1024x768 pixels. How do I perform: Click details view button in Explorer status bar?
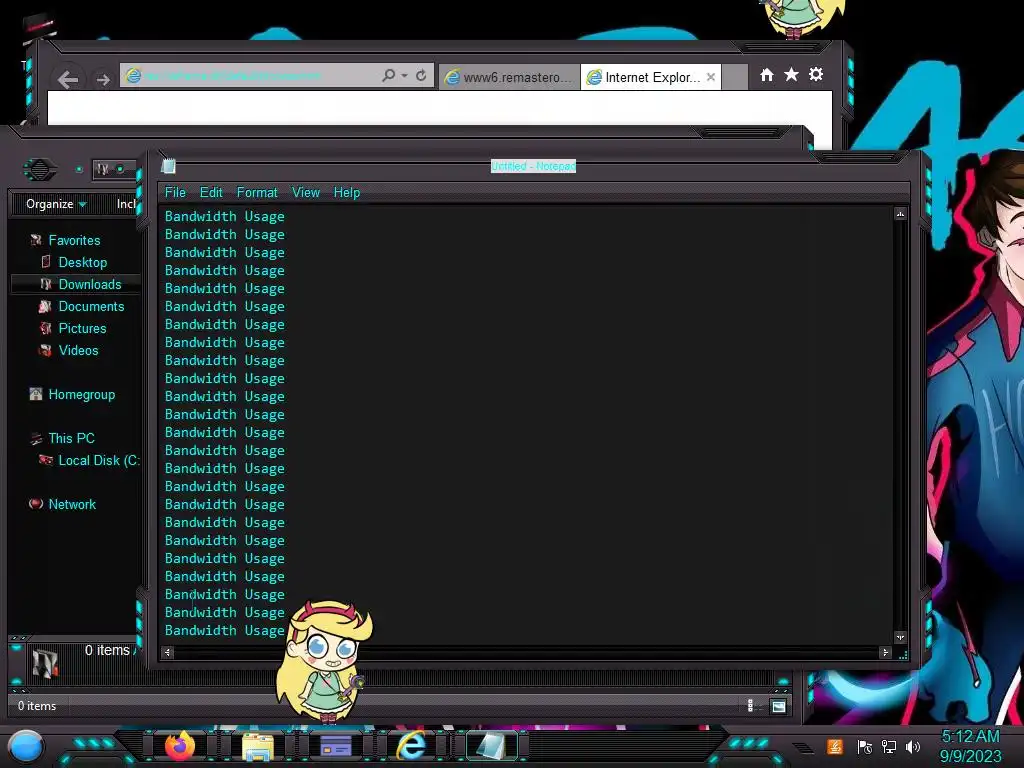click(750, 705)
